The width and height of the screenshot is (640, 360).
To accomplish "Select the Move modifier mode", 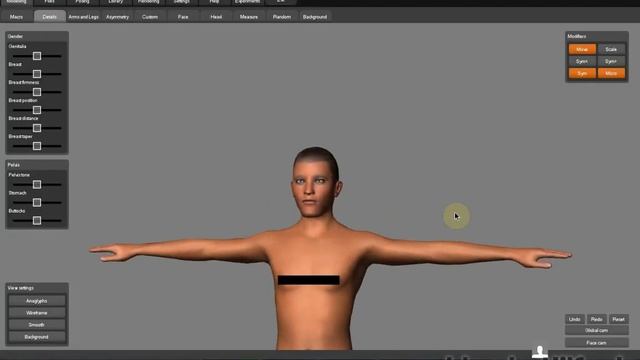I will (x=582, y=49).
